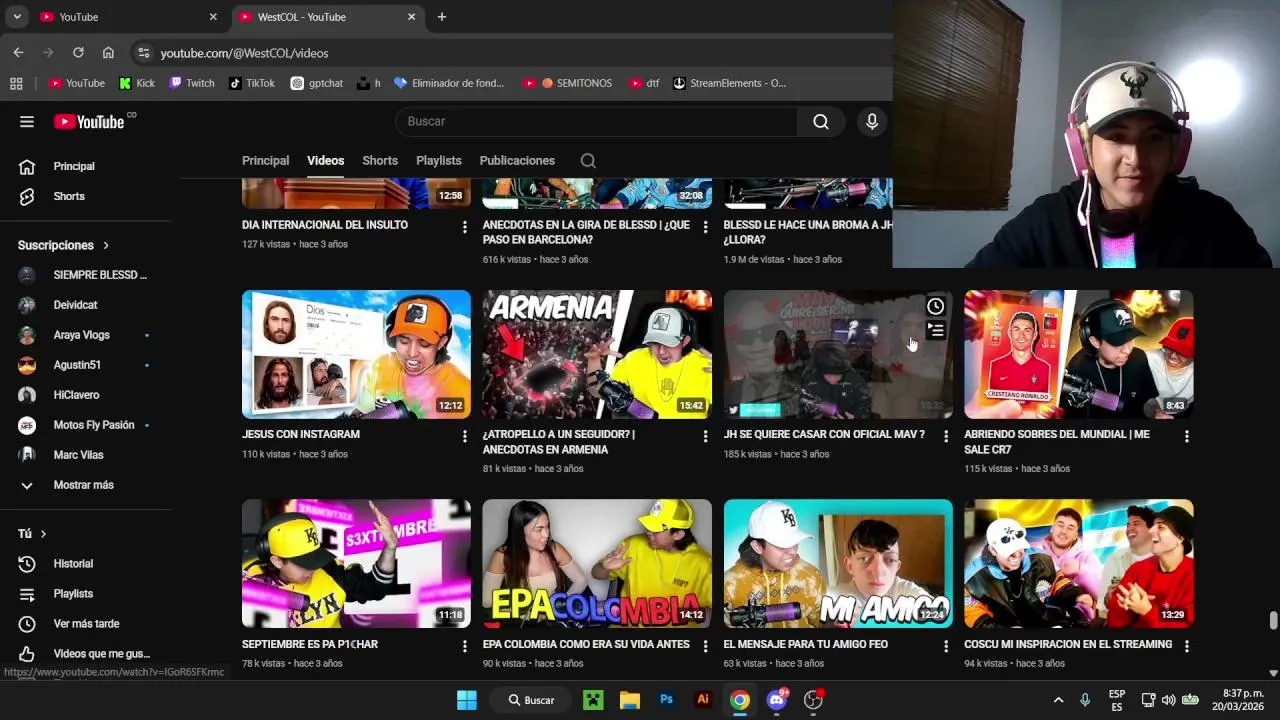Open File Explorer from the taskbar
The width and height of the screenshot is (1280, 720).
629,700
